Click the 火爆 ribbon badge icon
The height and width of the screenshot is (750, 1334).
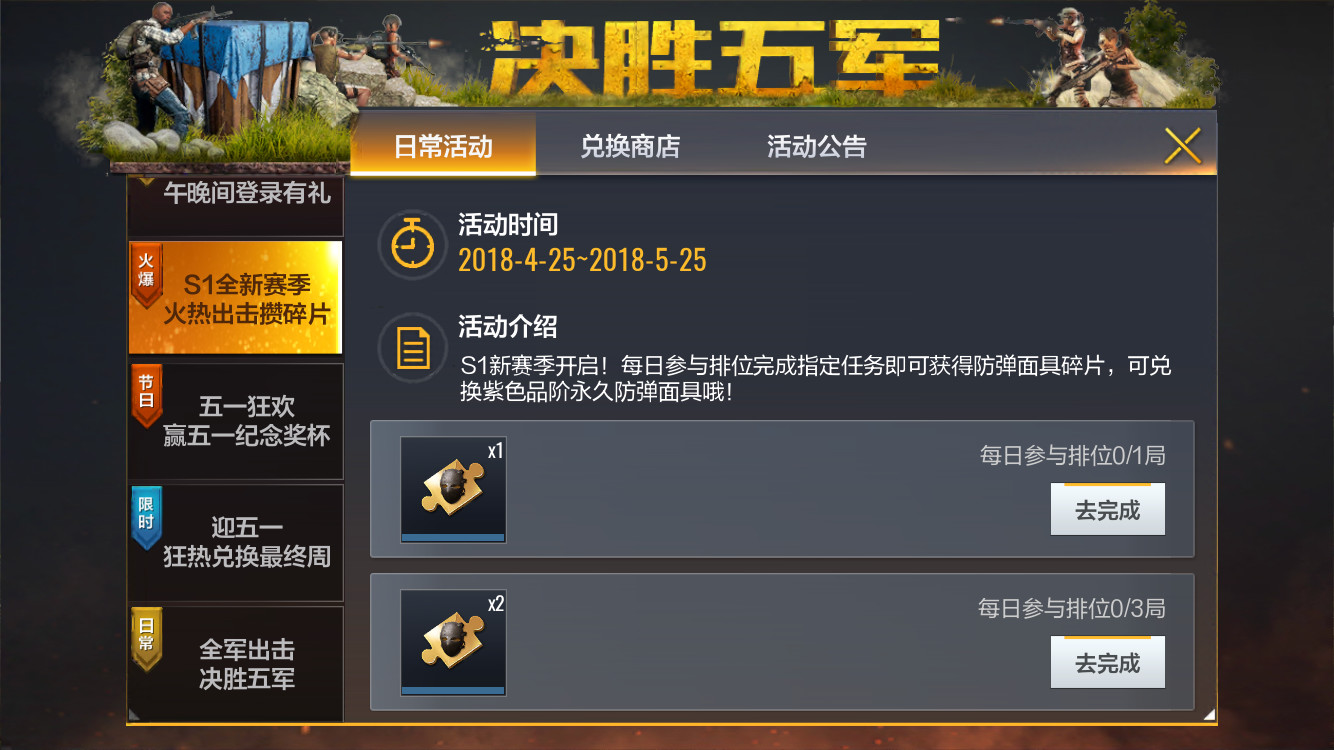pyautogui.click(x=146, y=274)
